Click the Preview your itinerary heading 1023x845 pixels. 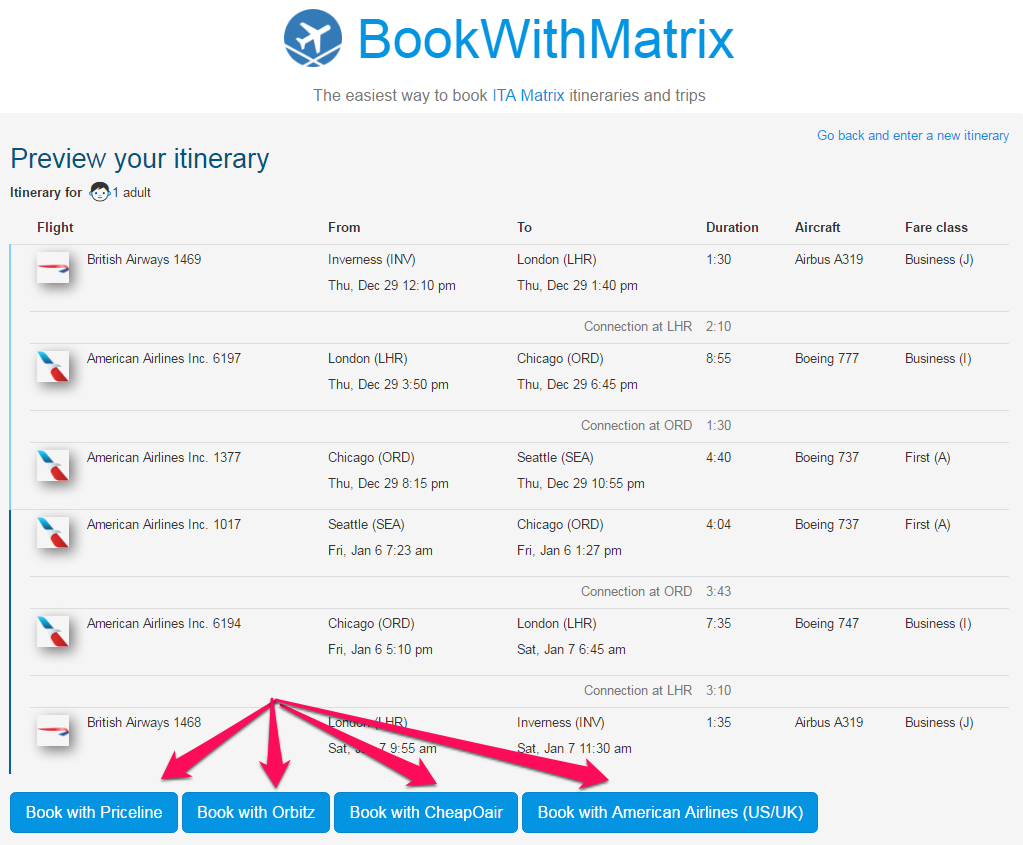tap(140, 159)
